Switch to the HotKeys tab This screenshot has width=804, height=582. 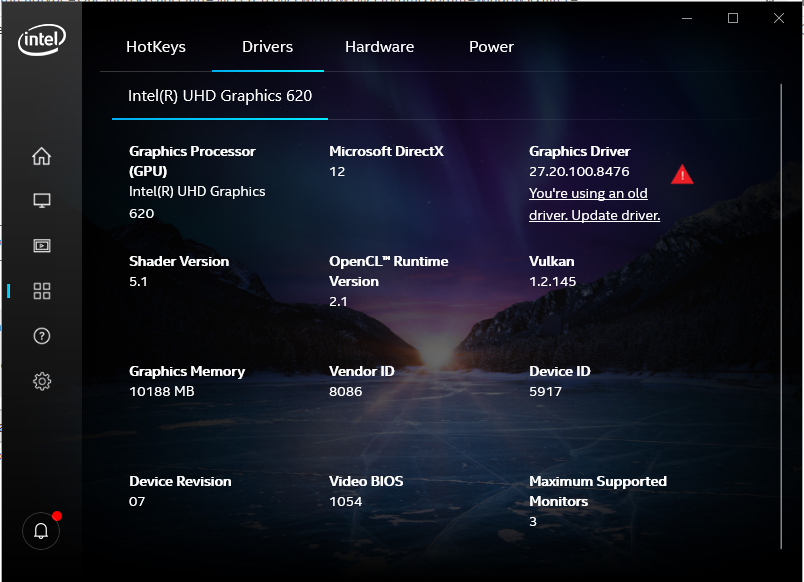(x=156, y=47)
